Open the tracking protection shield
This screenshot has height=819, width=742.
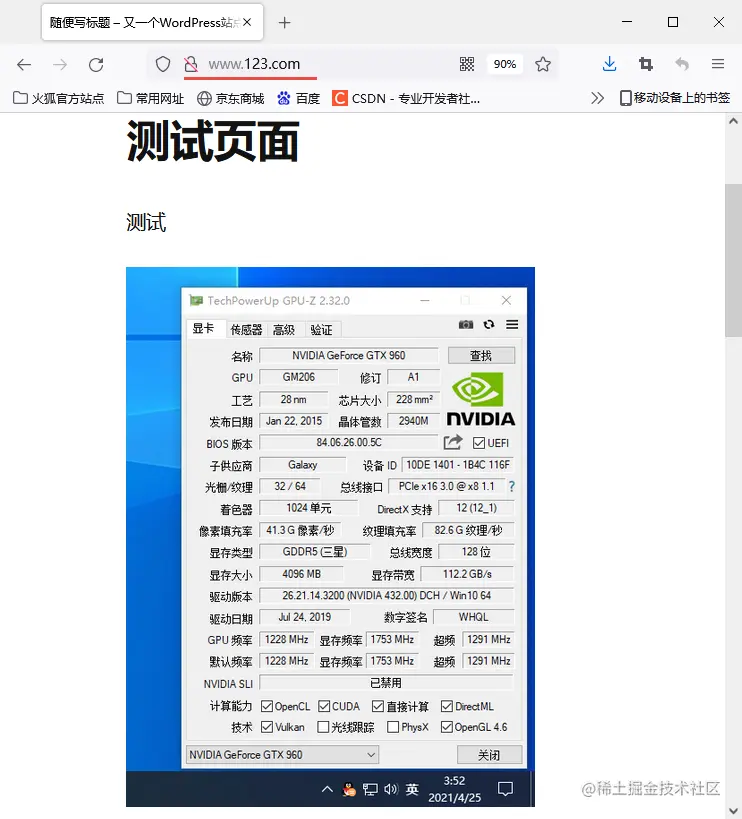point(163,64)
